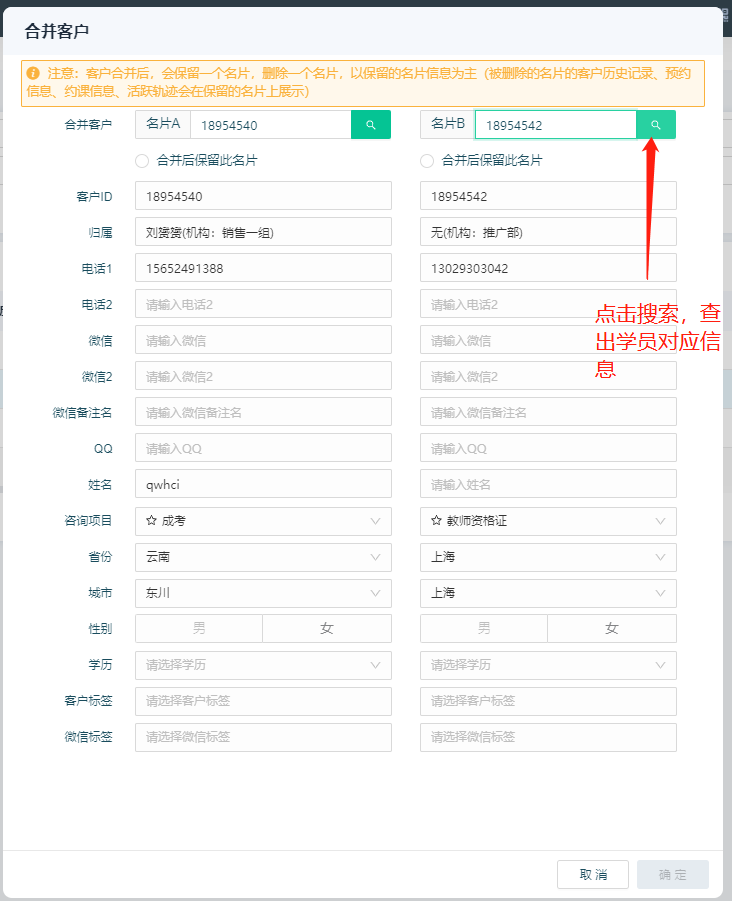Click the 取消 button
This screenshot has width=732, height=901.
pyautogui.click(x=593, y=875)
